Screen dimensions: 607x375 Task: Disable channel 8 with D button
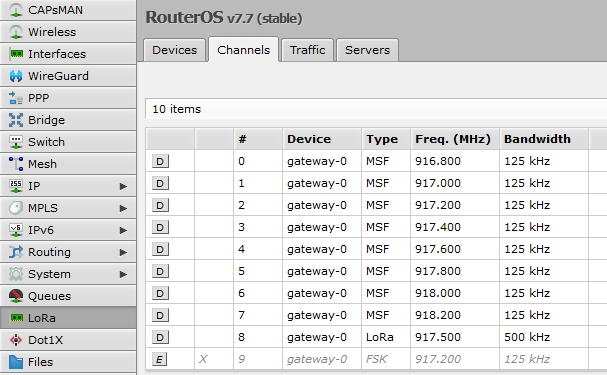tap(160, 337)
